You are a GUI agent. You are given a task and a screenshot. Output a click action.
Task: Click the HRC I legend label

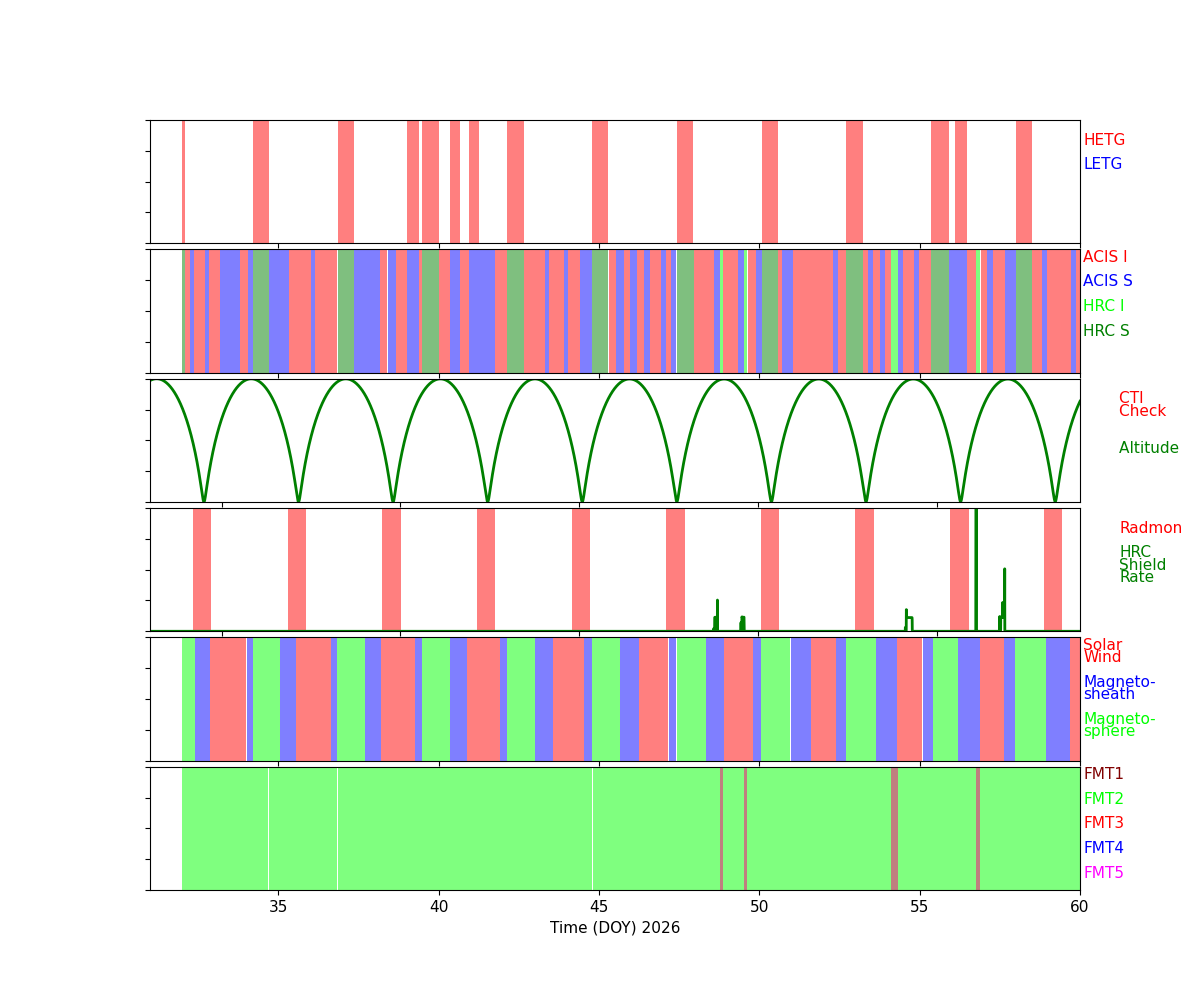point(1103,306)
